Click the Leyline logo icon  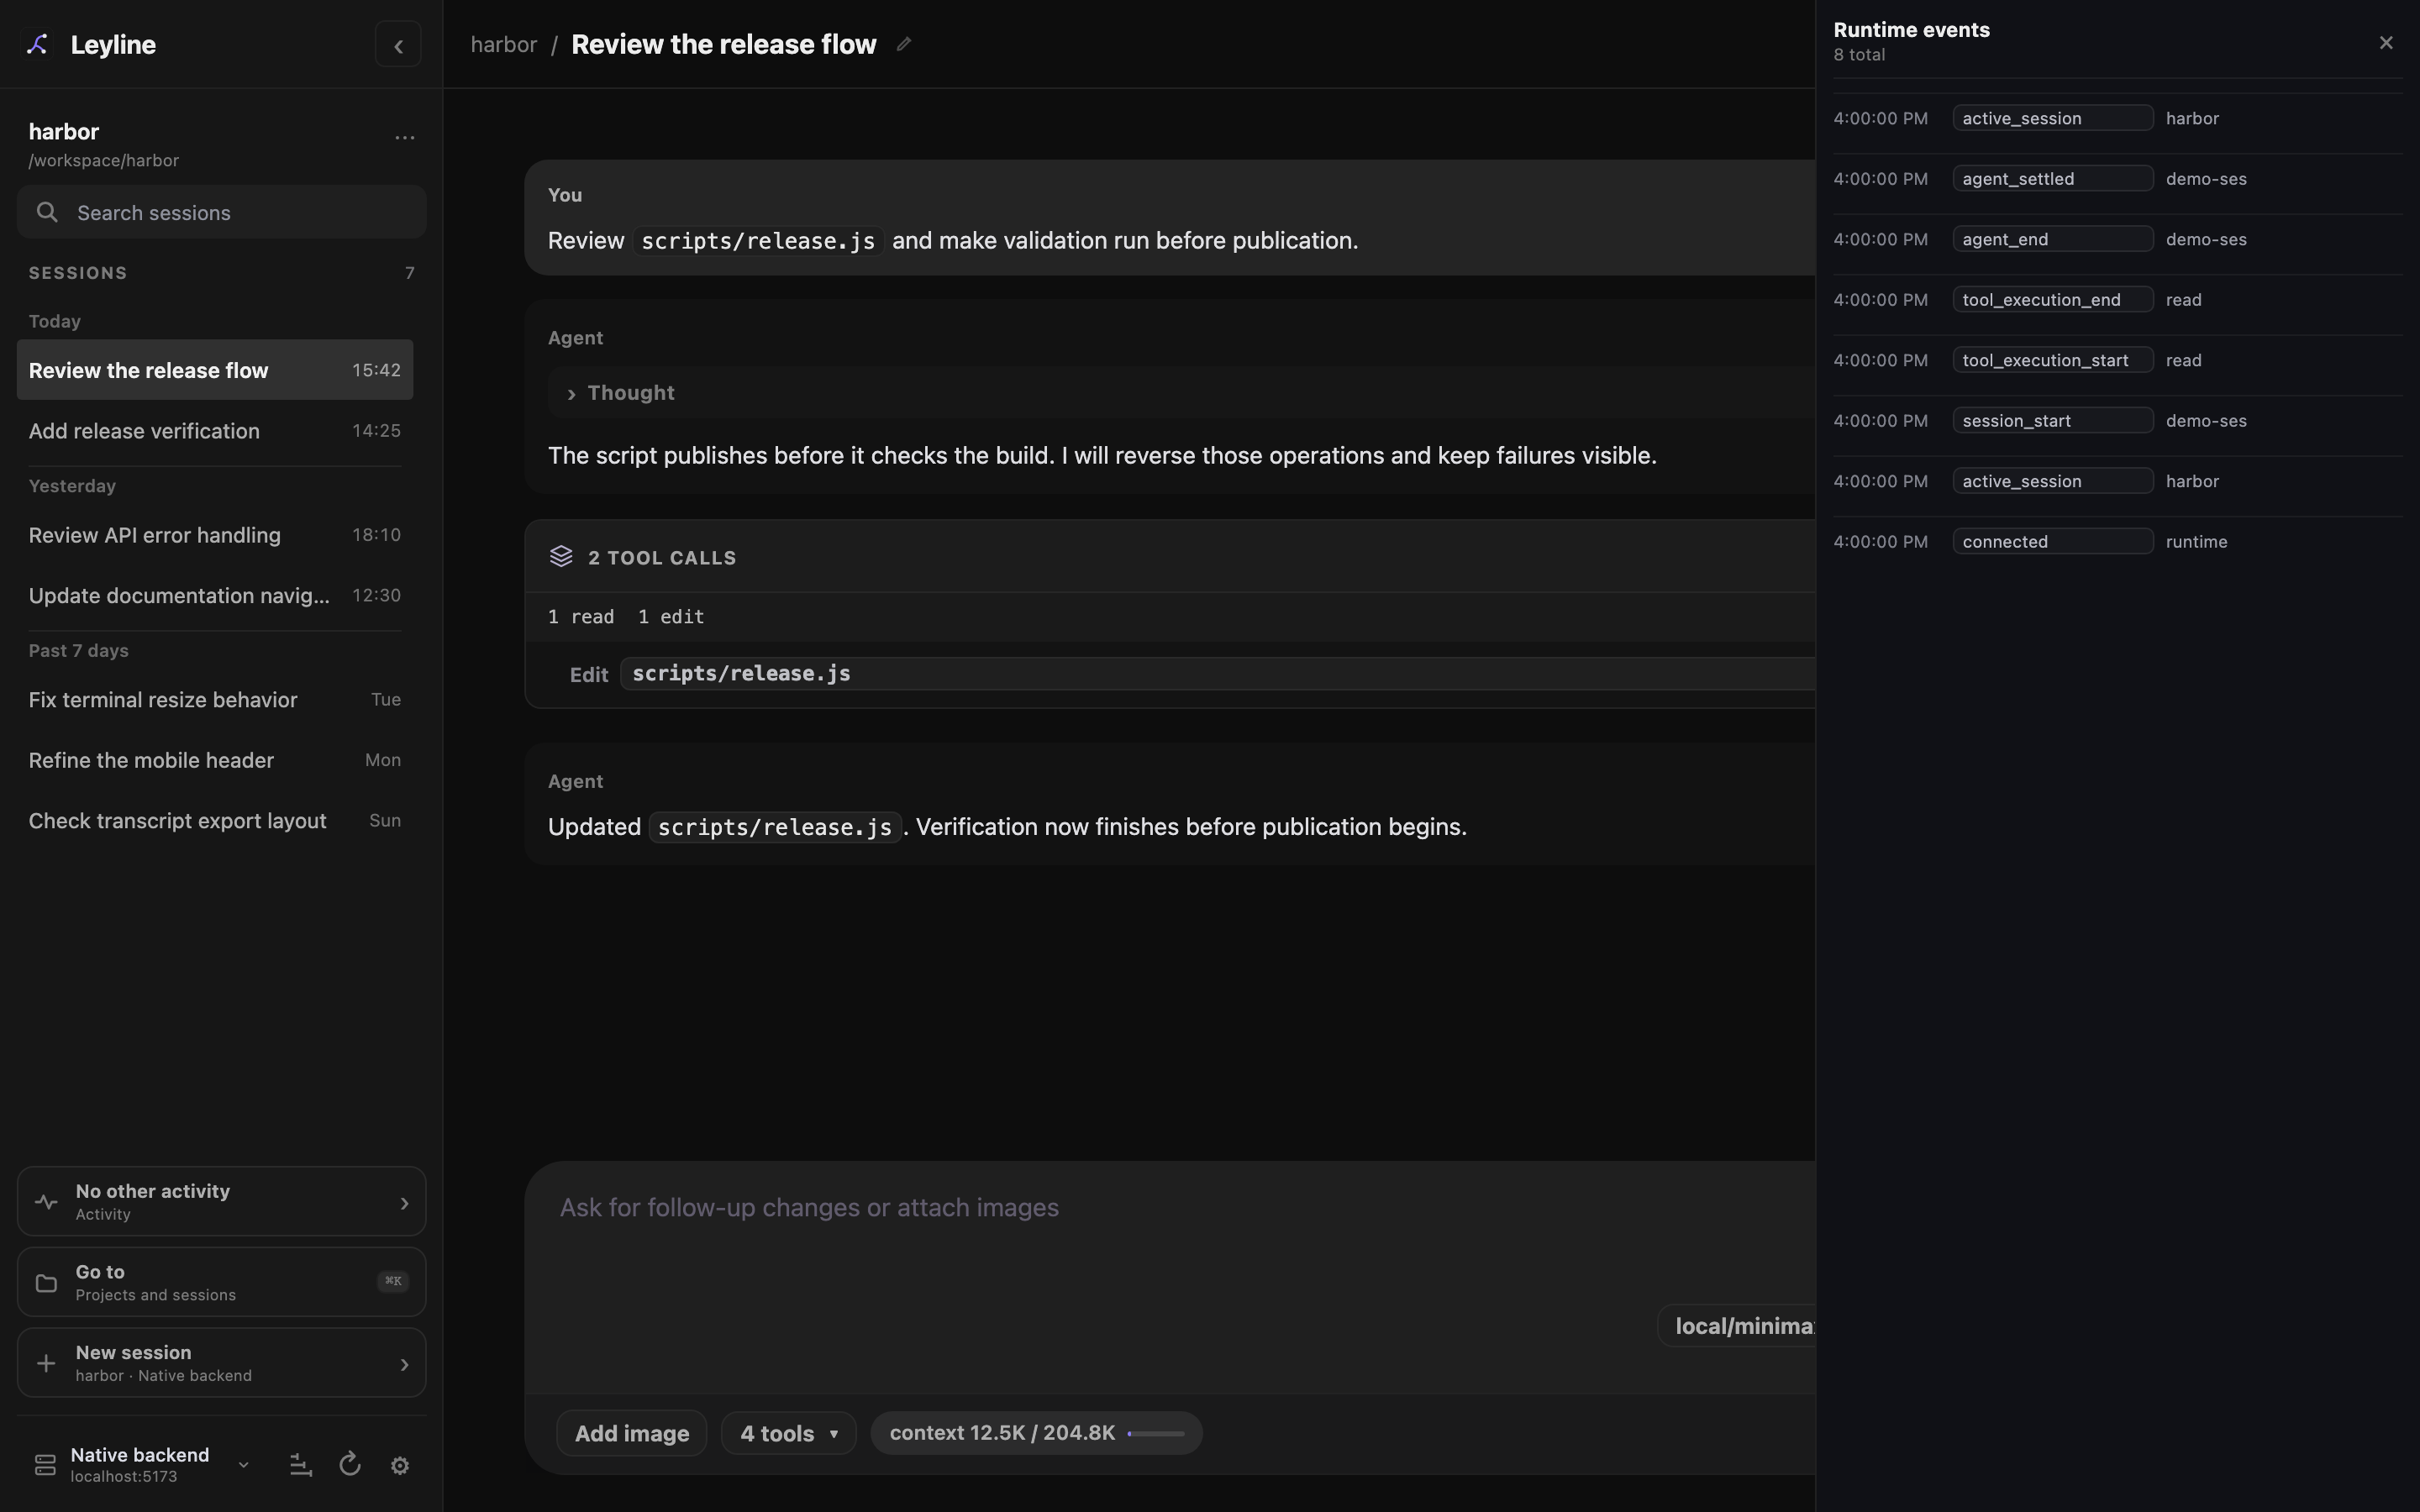pos(37,44)
